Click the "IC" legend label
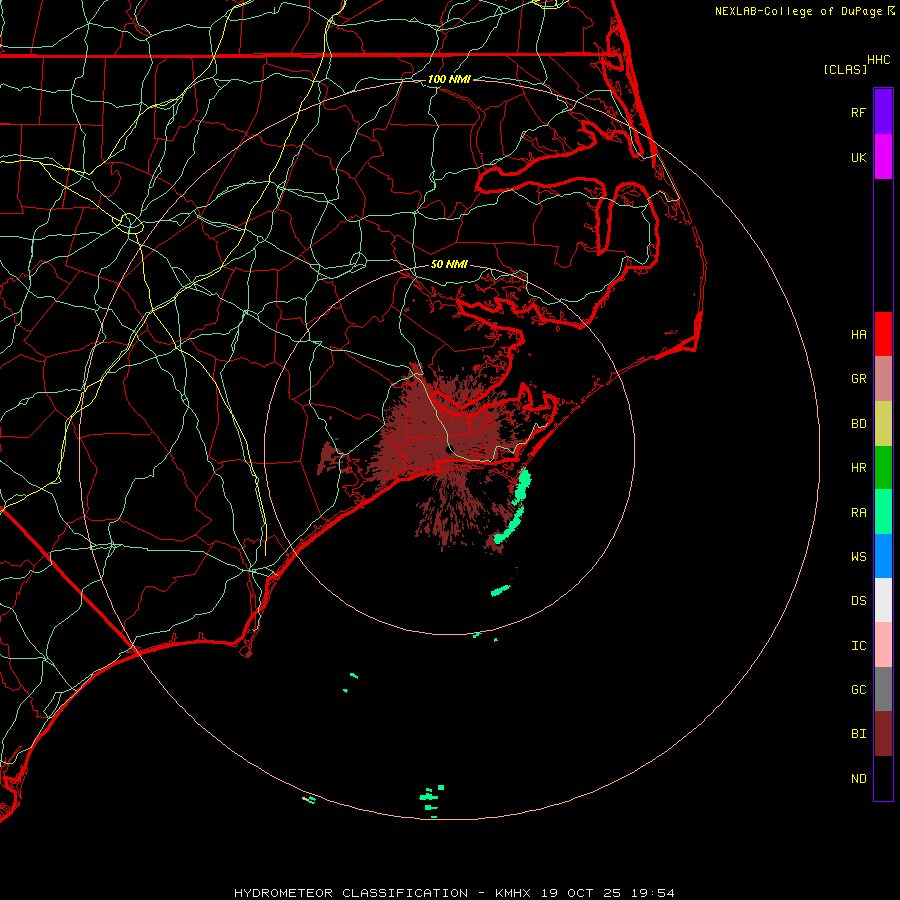This screenshot has height=900, width=900. pos(858,646)
